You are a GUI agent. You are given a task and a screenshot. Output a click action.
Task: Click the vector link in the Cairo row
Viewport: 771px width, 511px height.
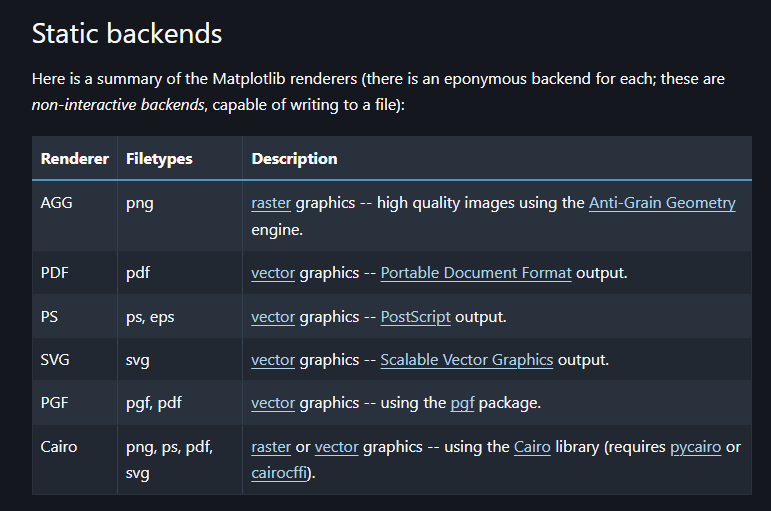[336, 447]
